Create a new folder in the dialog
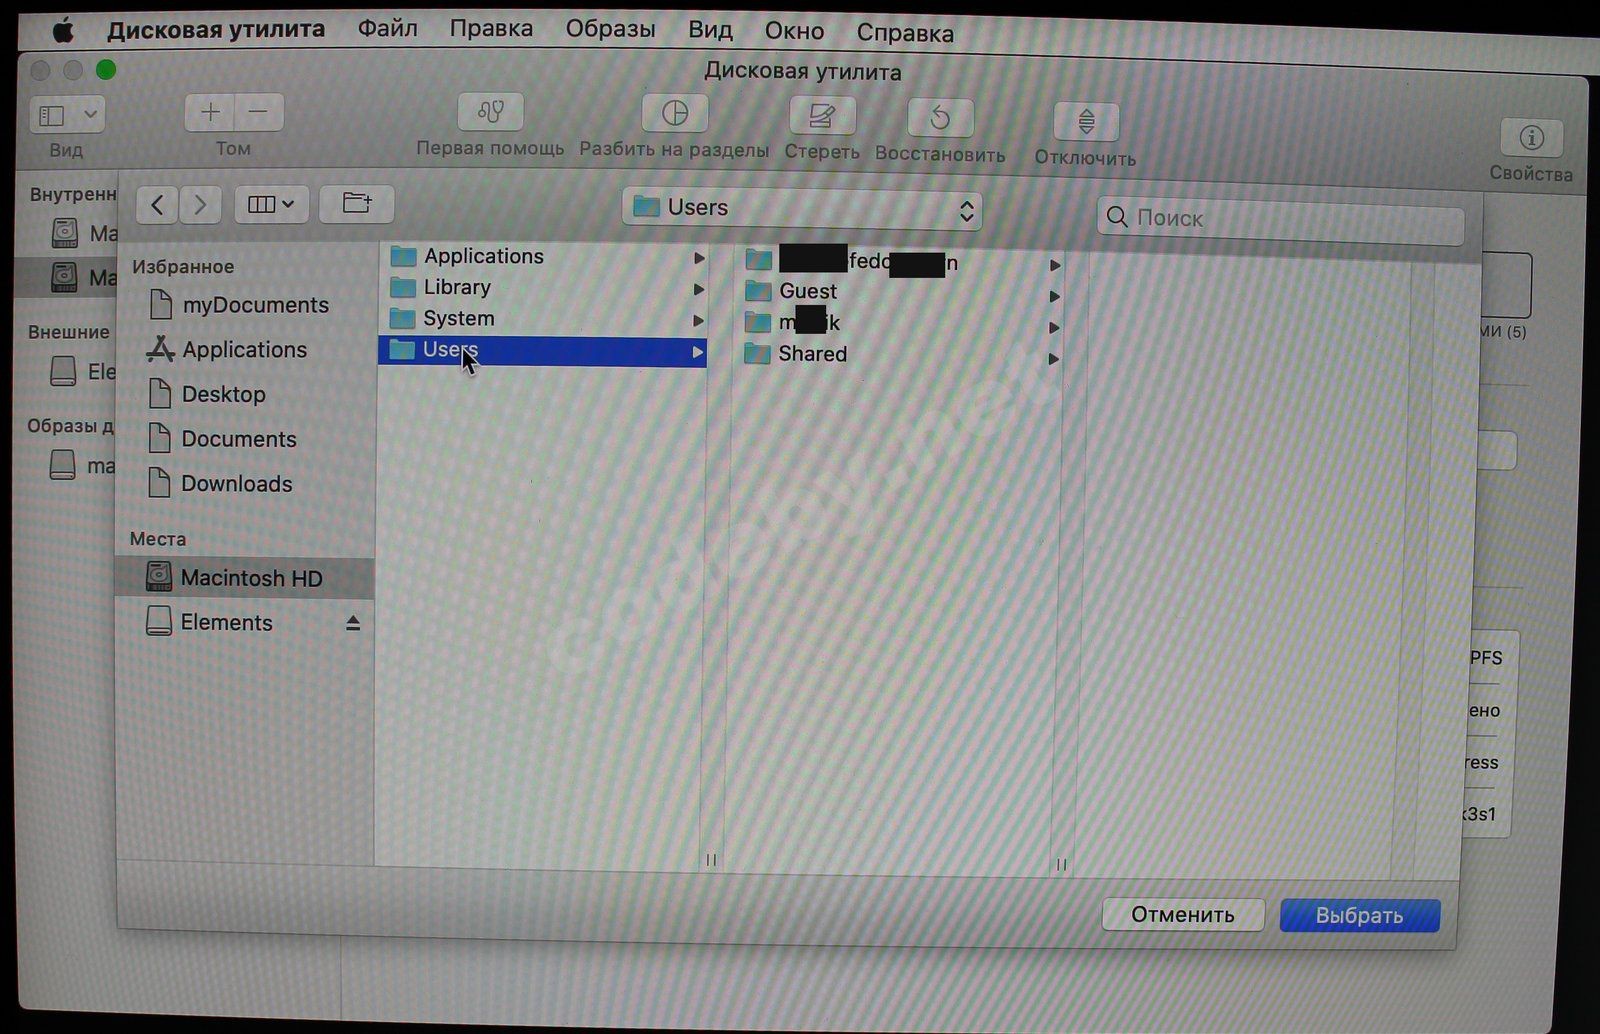This screenshot has height=1034, width=1600. [x=356, y=203]
